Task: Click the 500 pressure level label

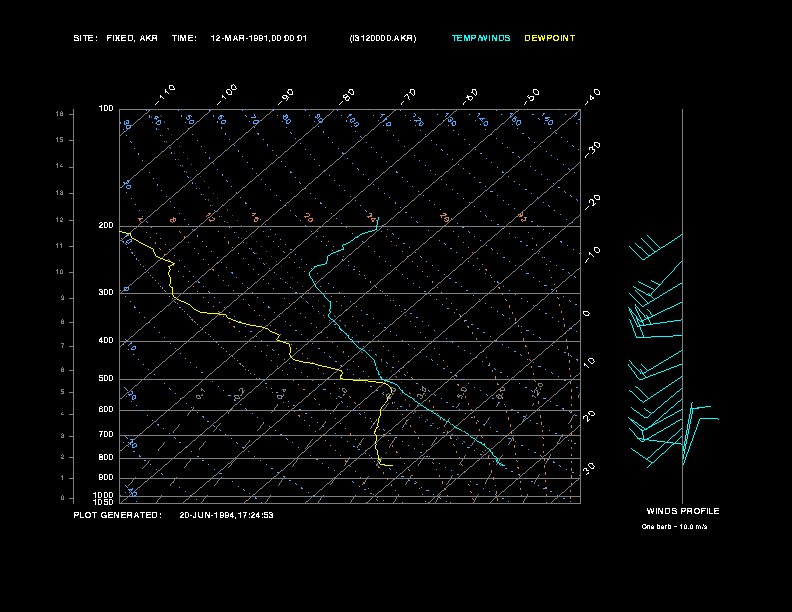Action: click(x=106, y=378)
